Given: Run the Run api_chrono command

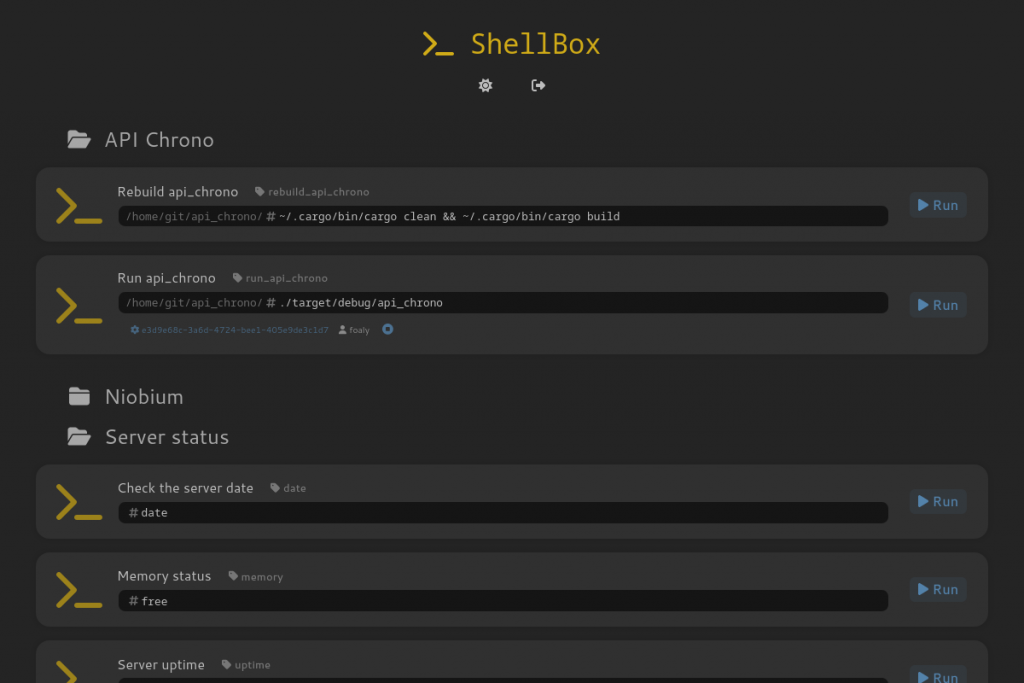Looking at the screenshot, I should 937,305.
